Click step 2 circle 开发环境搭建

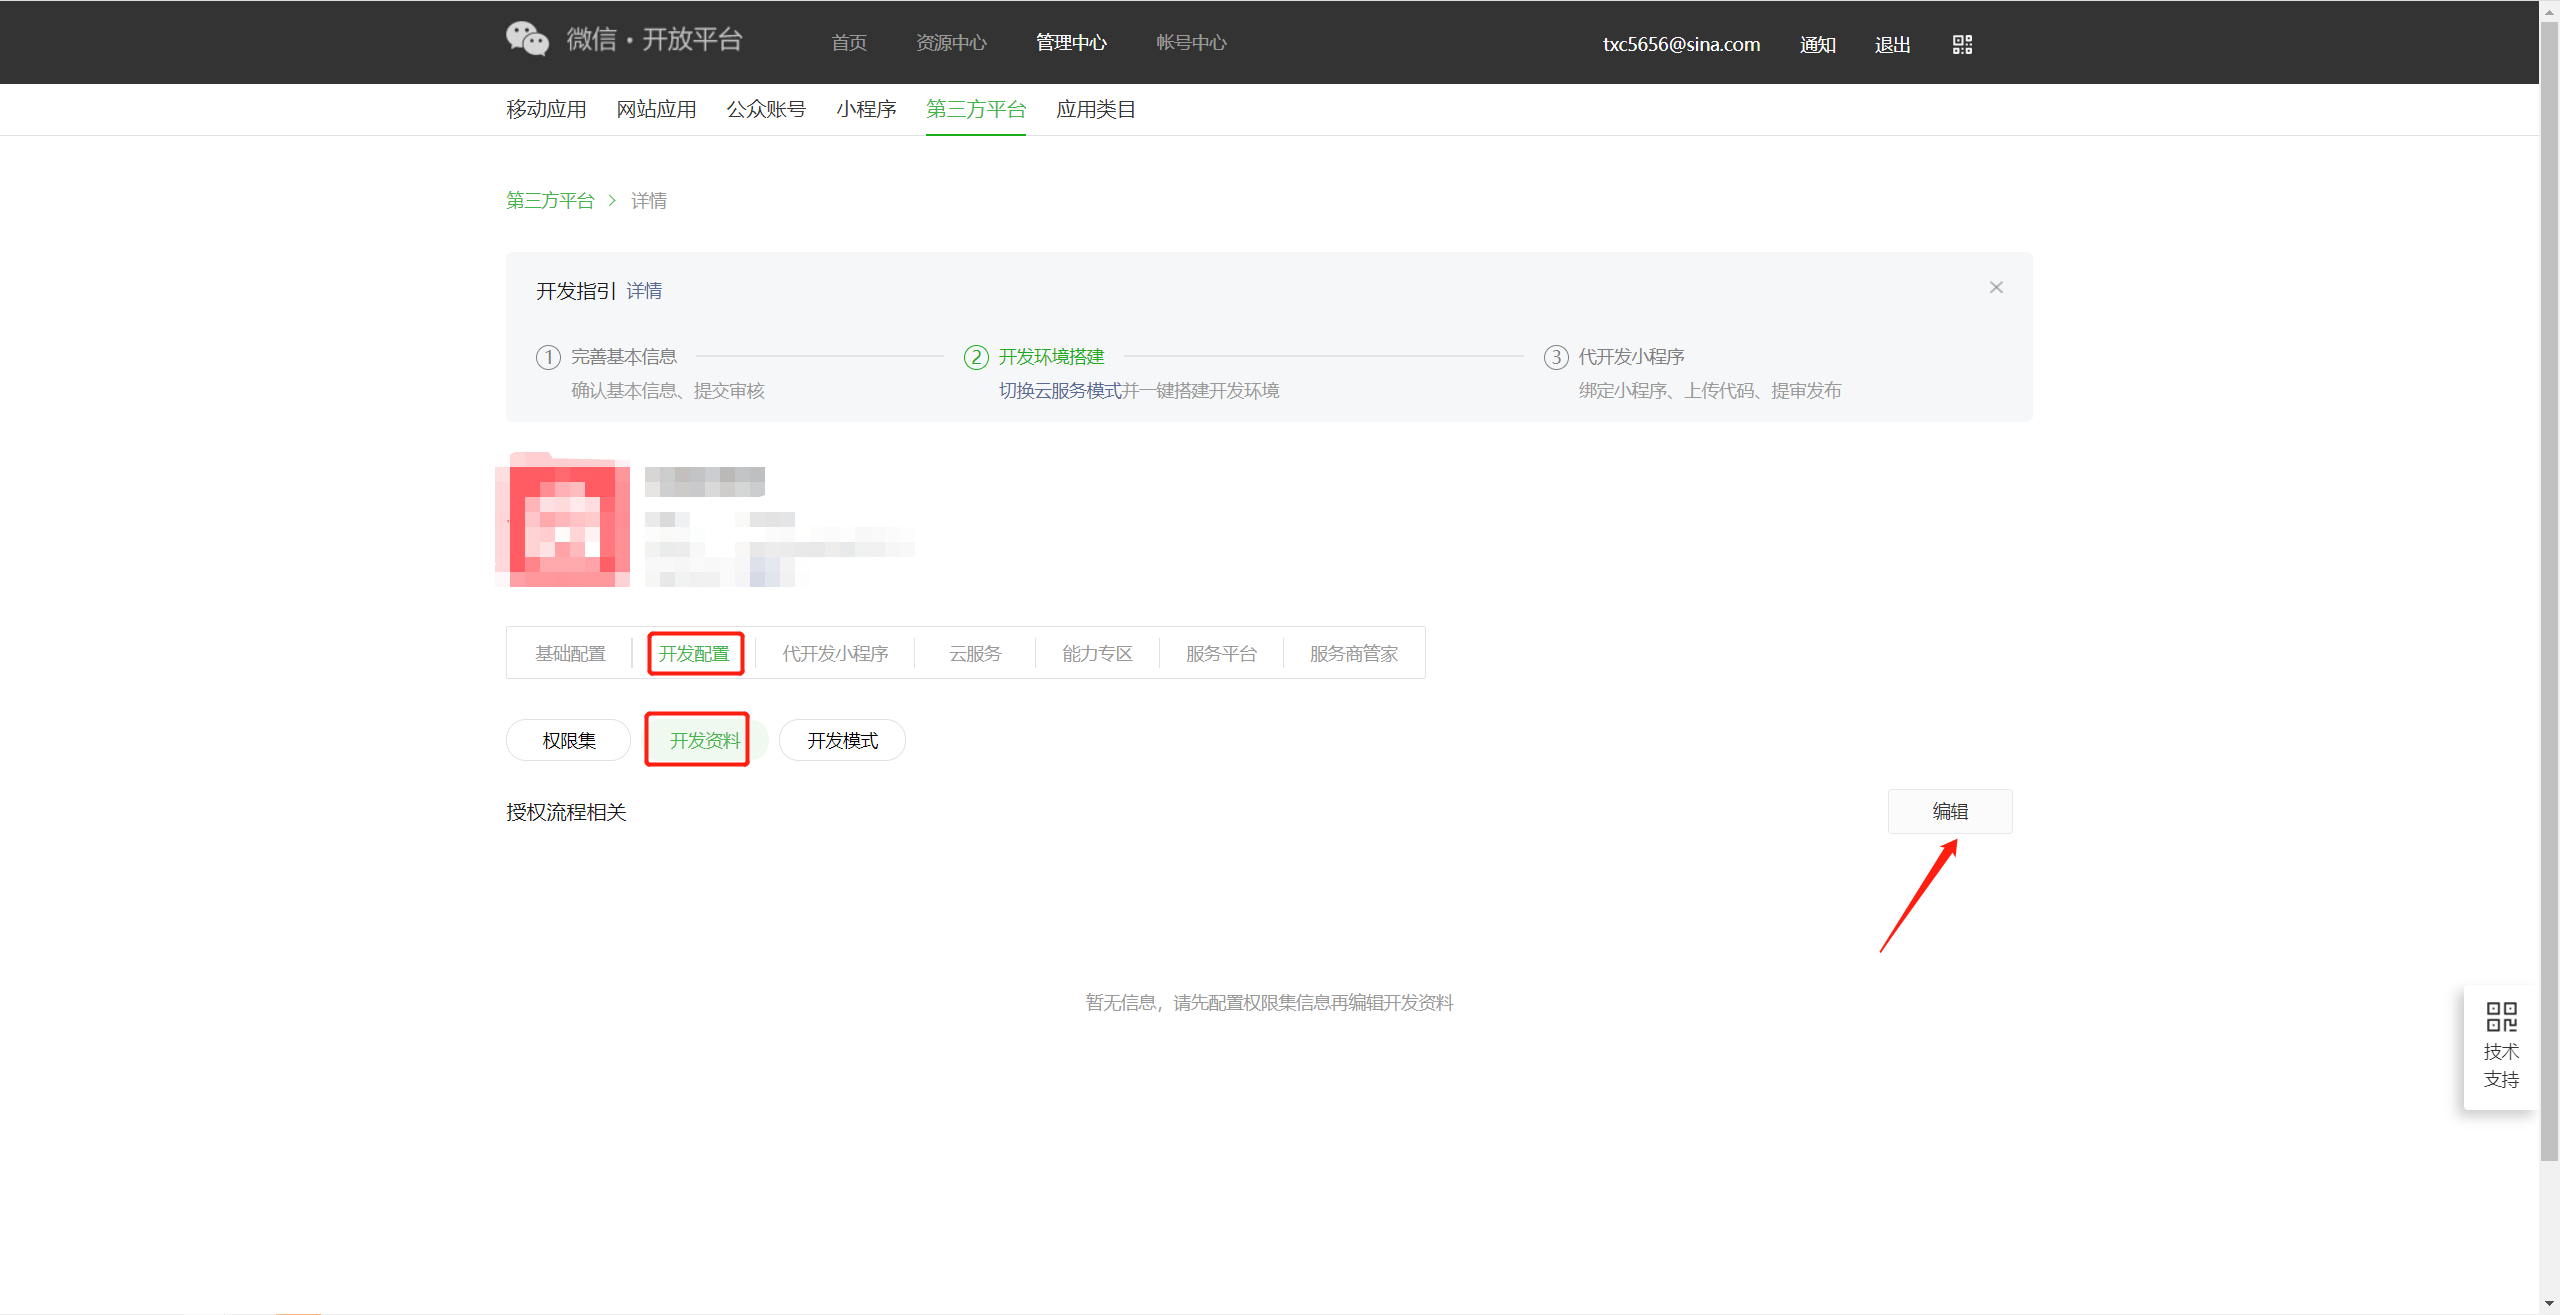976,357
